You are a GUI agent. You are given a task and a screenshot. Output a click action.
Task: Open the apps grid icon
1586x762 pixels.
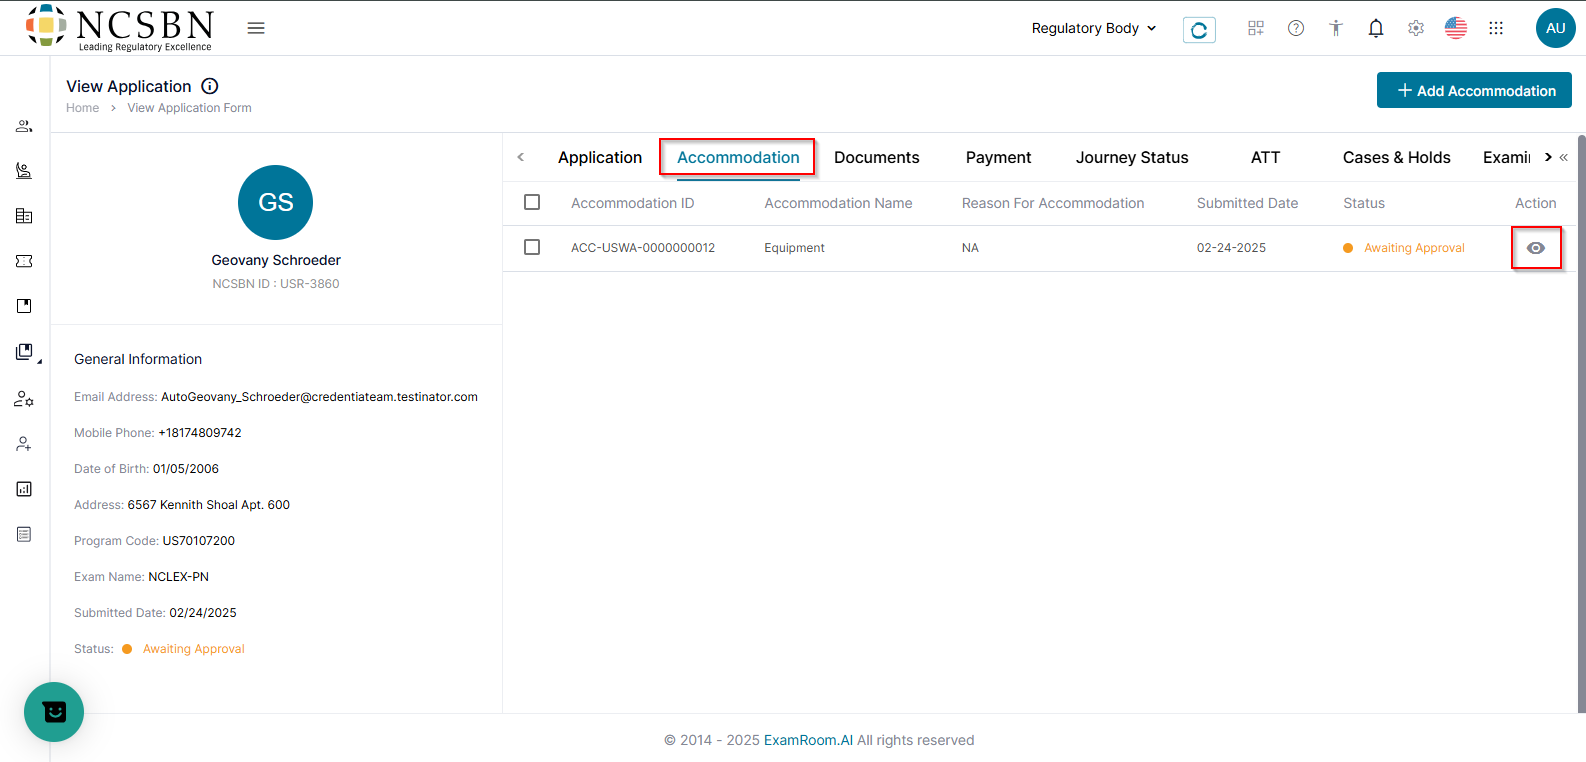point(1496,28)
